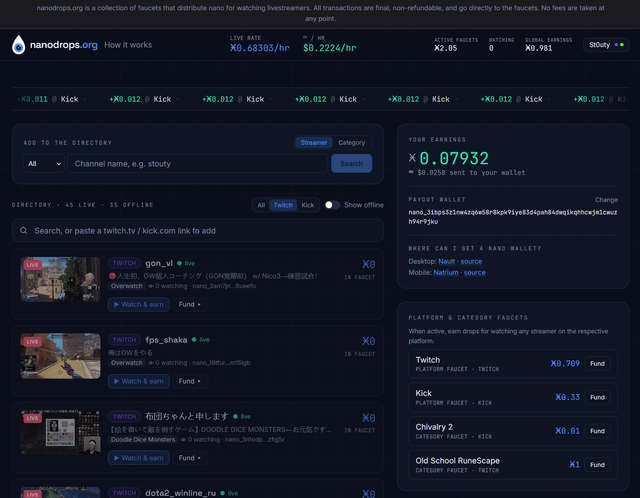Click the TWITCH badge next to fps_shaka
Viewport: 640px width, 498px height.
click(124, 340)
